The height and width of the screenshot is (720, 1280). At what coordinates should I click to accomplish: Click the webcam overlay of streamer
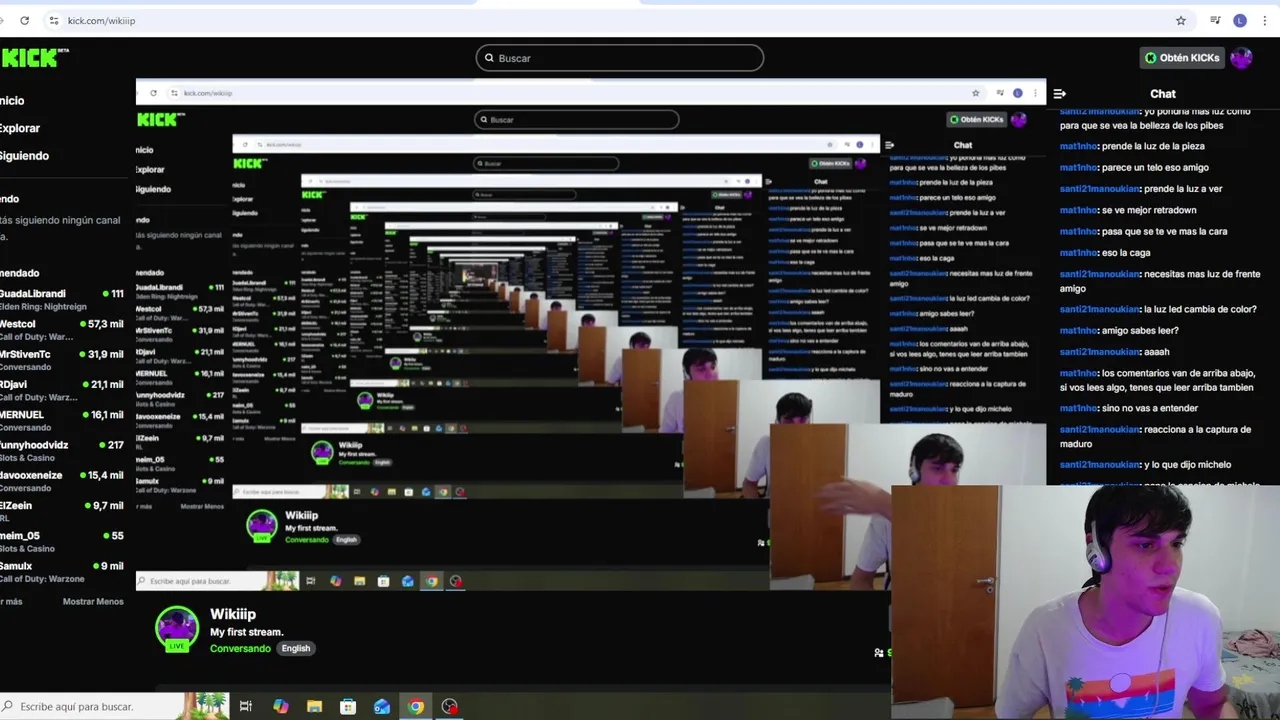[1085, 602]
